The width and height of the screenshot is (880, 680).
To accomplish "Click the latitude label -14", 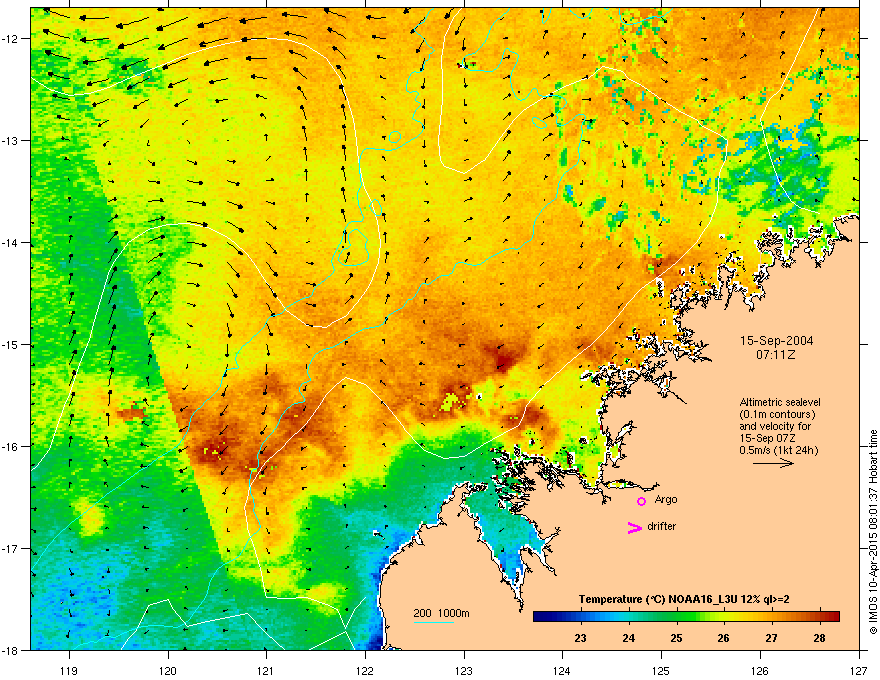I will pos(11,242).
